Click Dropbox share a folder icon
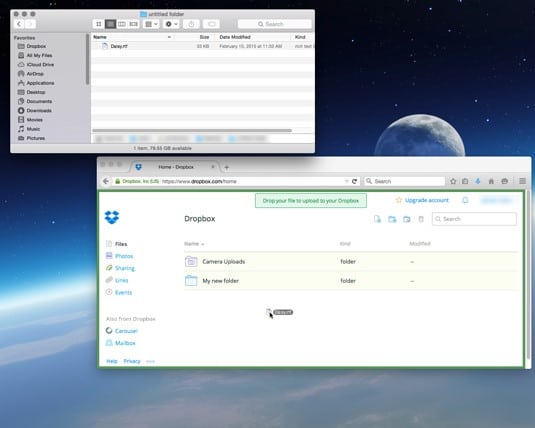Image resolution: width=535 pixels, height=428 pixels. tap(406, 219)
